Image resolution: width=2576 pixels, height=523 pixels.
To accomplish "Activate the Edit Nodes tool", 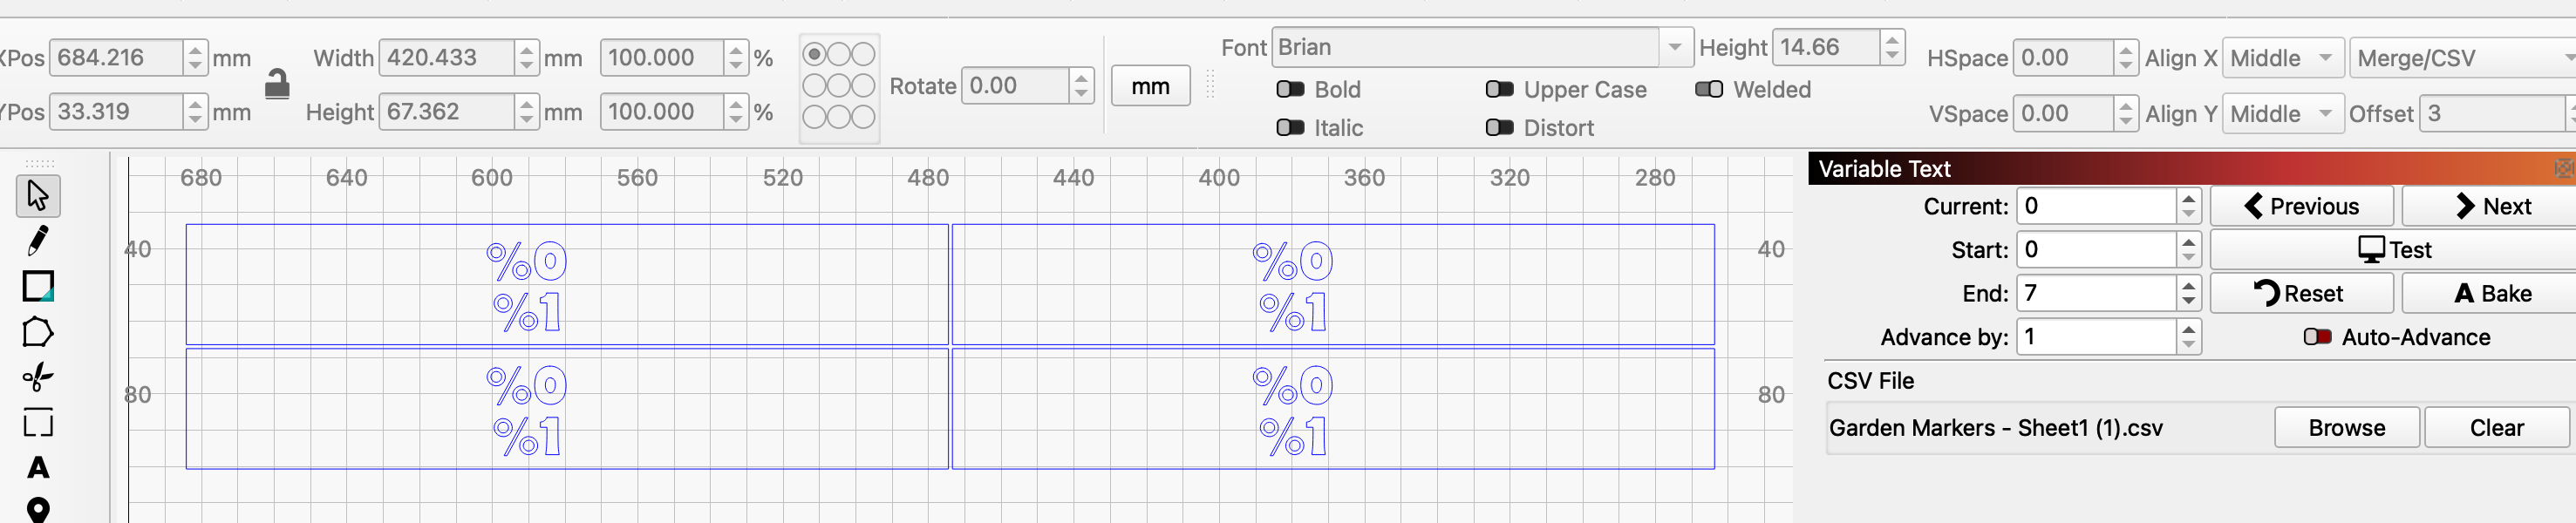I will (x=38, y=377).
